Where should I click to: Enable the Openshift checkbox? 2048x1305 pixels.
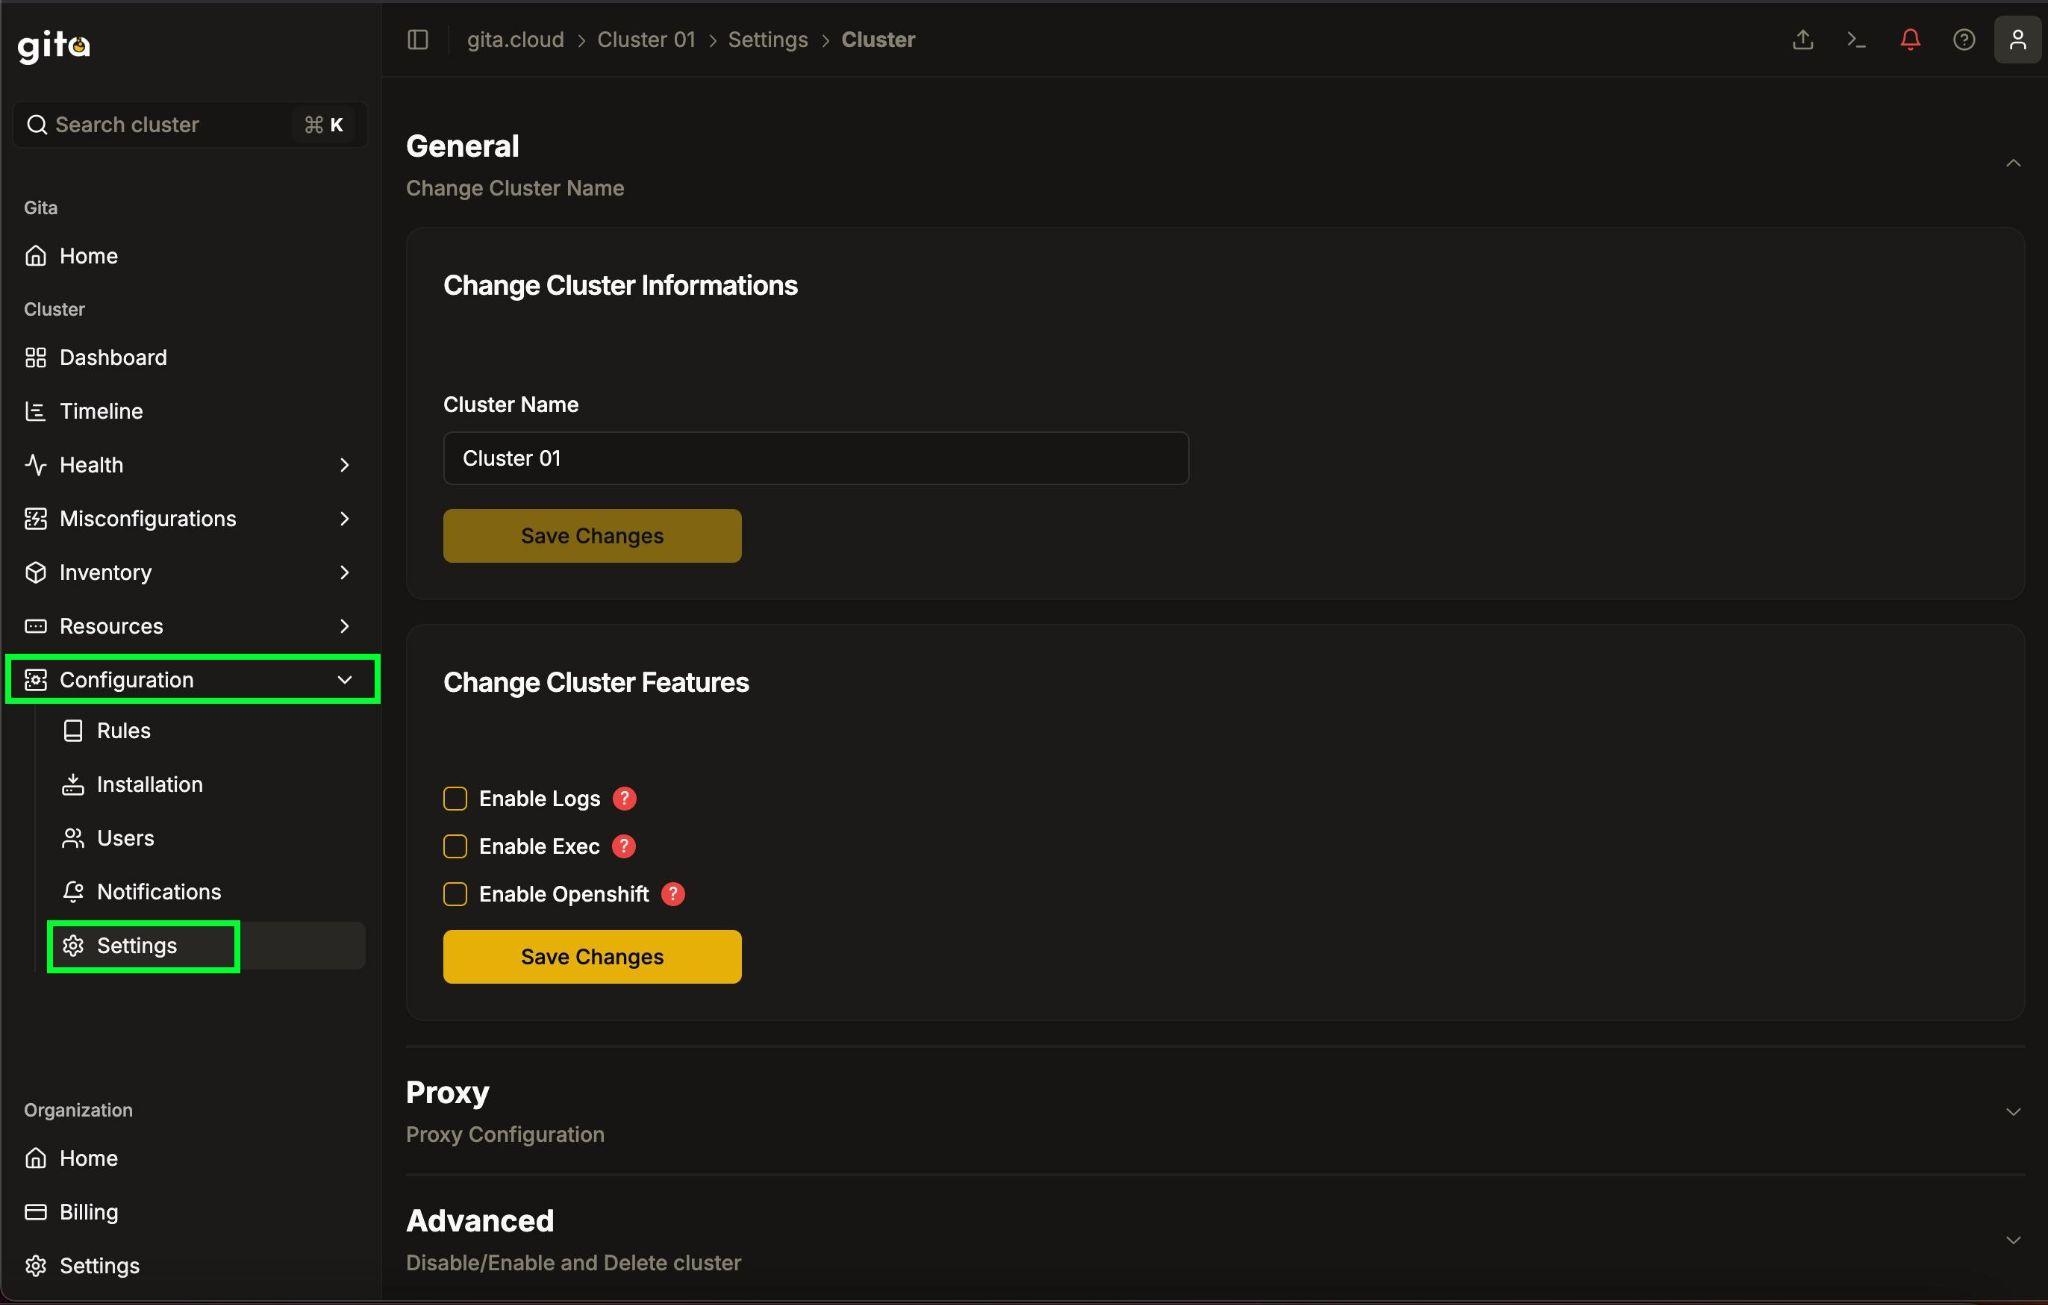click(x=455, y=895)
